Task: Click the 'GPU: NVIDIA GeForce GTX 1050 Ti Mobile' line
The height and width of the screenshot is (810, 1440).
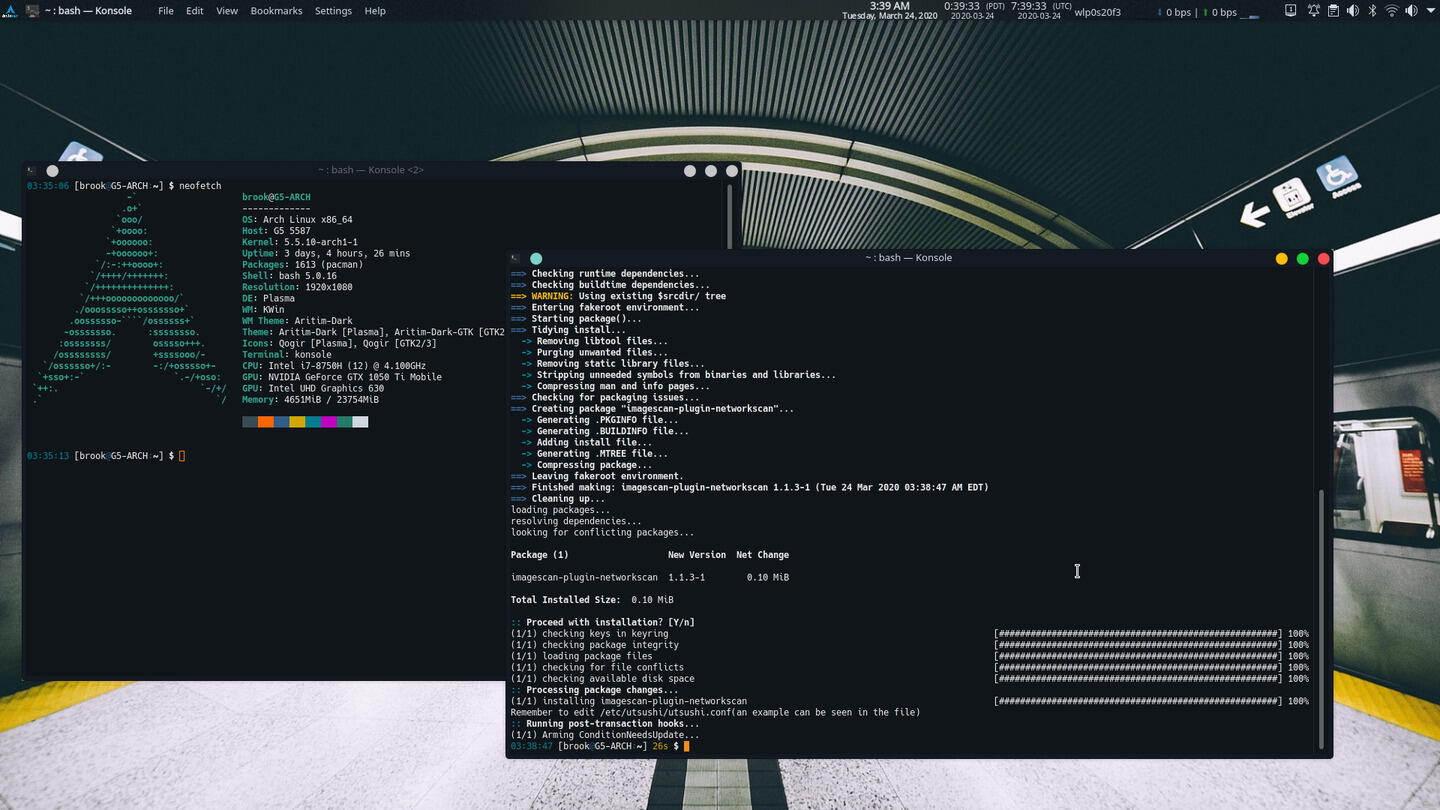Action: [342, 377]
